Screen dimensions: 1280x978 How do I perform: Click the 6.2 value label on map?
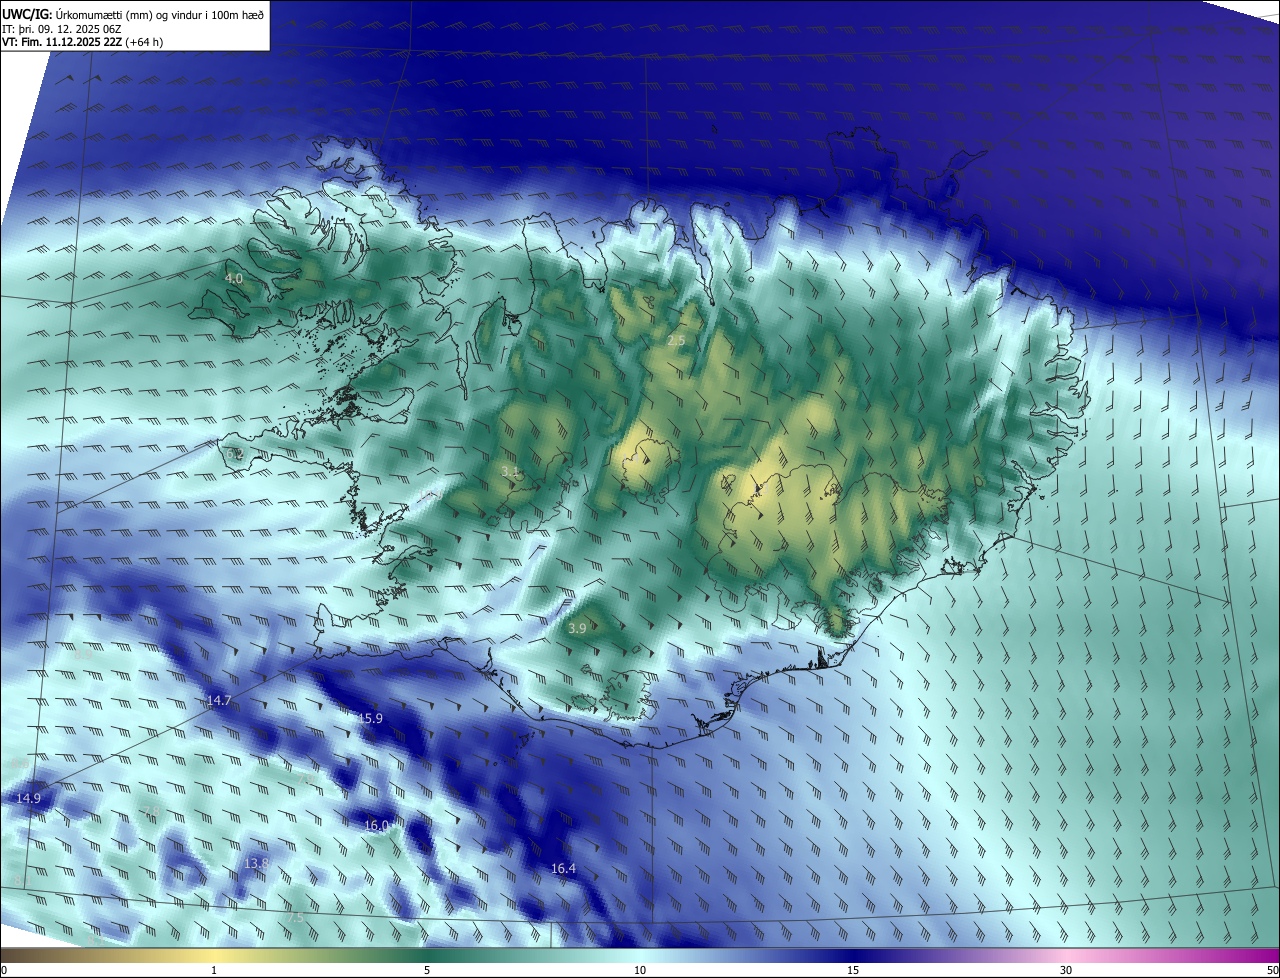pos(235,454)
